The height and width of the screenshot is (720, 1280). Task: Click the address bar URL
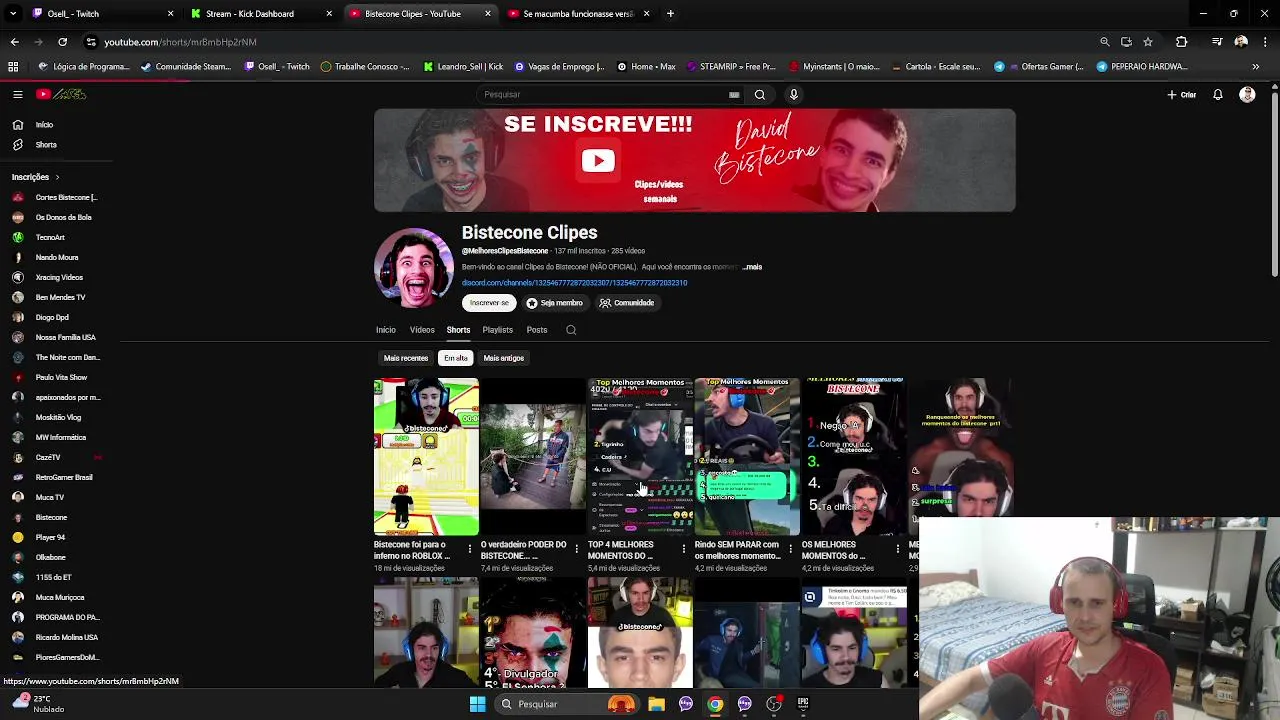coord(180,42)
